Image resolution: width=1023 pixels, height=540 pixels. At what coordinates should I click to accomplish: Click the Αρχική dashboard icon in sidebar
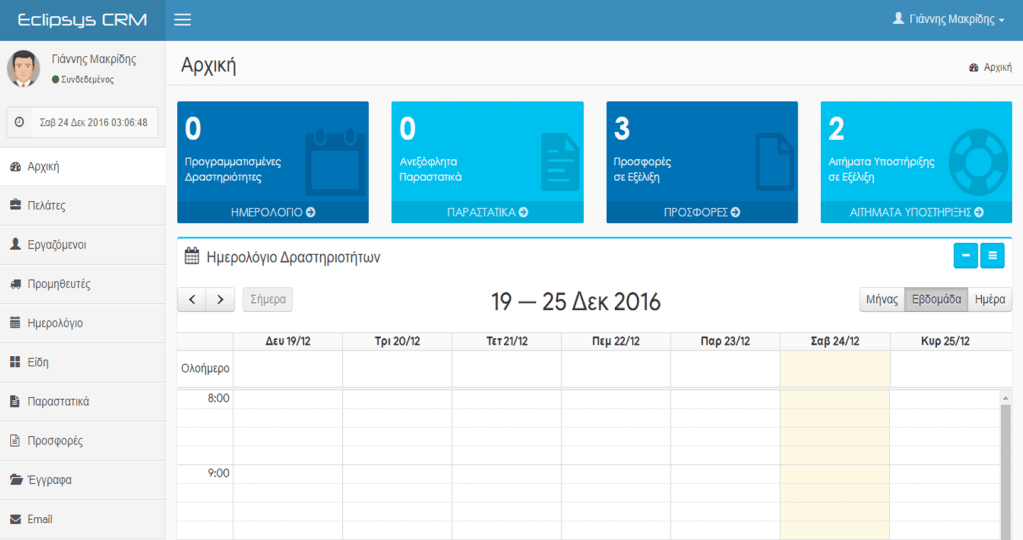16,166
